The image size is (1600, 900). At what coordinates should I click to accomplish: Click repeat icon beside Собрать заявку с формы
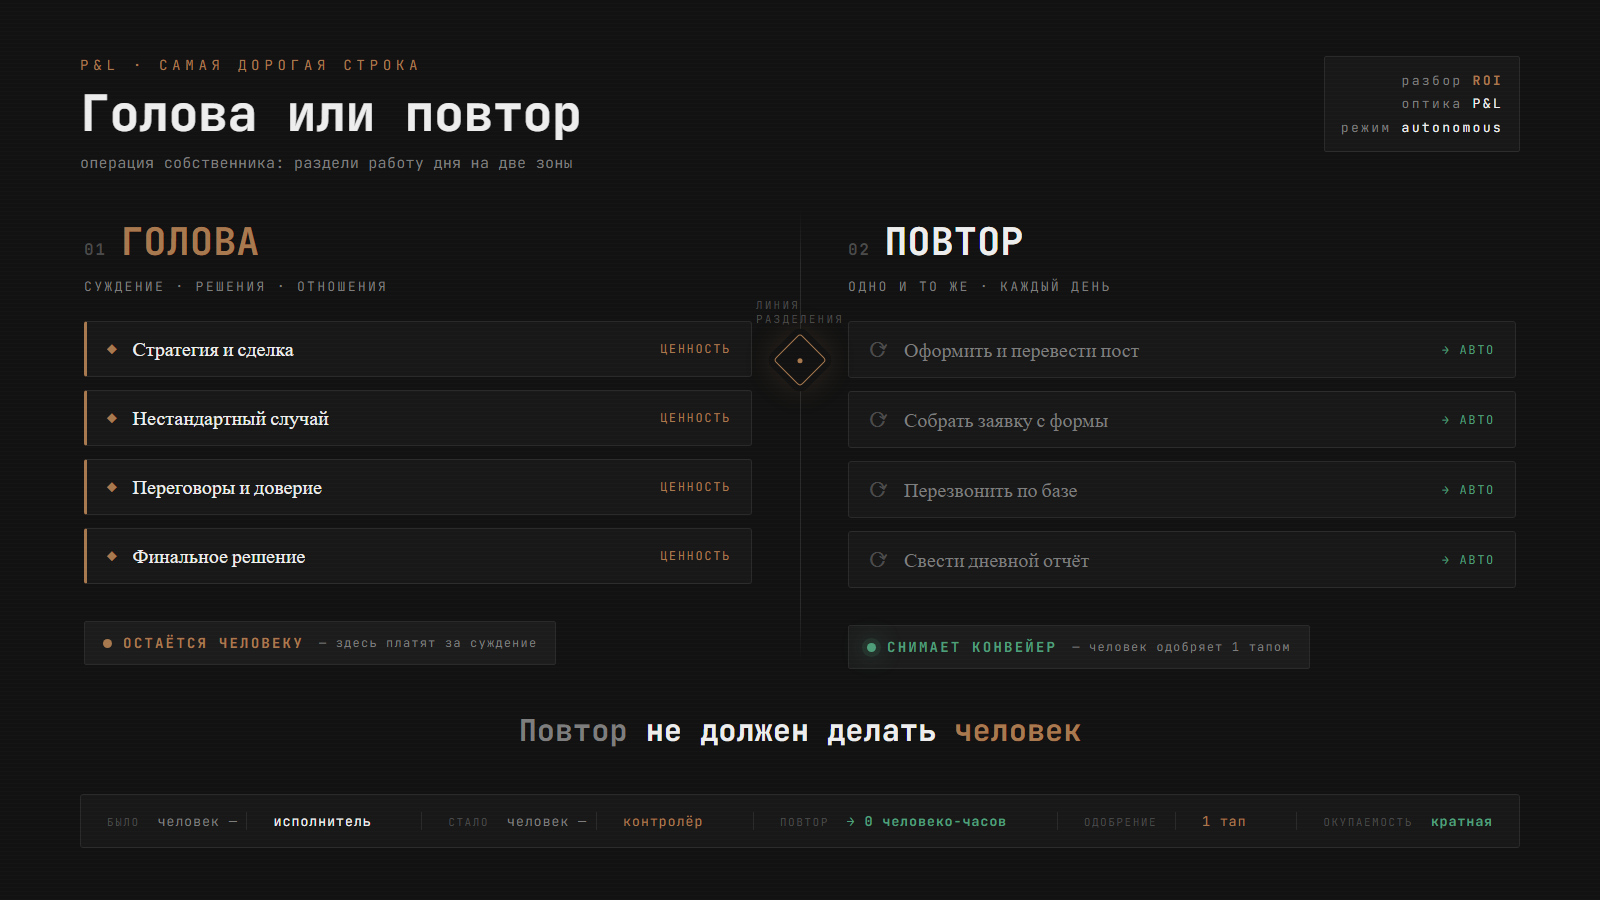[878, 419]
